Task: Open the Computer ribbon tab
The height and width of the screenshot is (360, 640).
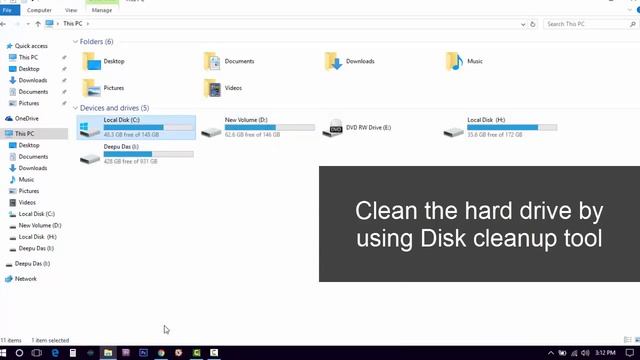Action: tap(39, 10)
